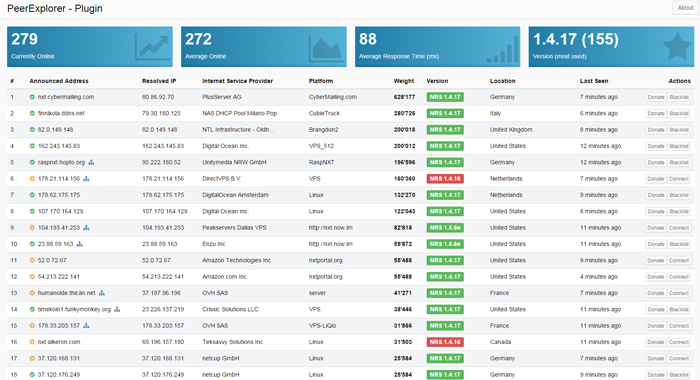
Task: Click the hallmark icon beside 23.88.59.163
Action: click(x=79, y=244)
